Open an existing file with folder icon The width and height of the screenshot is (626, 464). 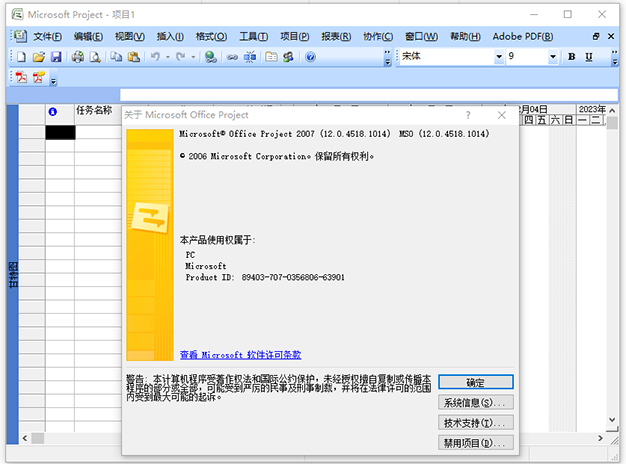point(39,57)
